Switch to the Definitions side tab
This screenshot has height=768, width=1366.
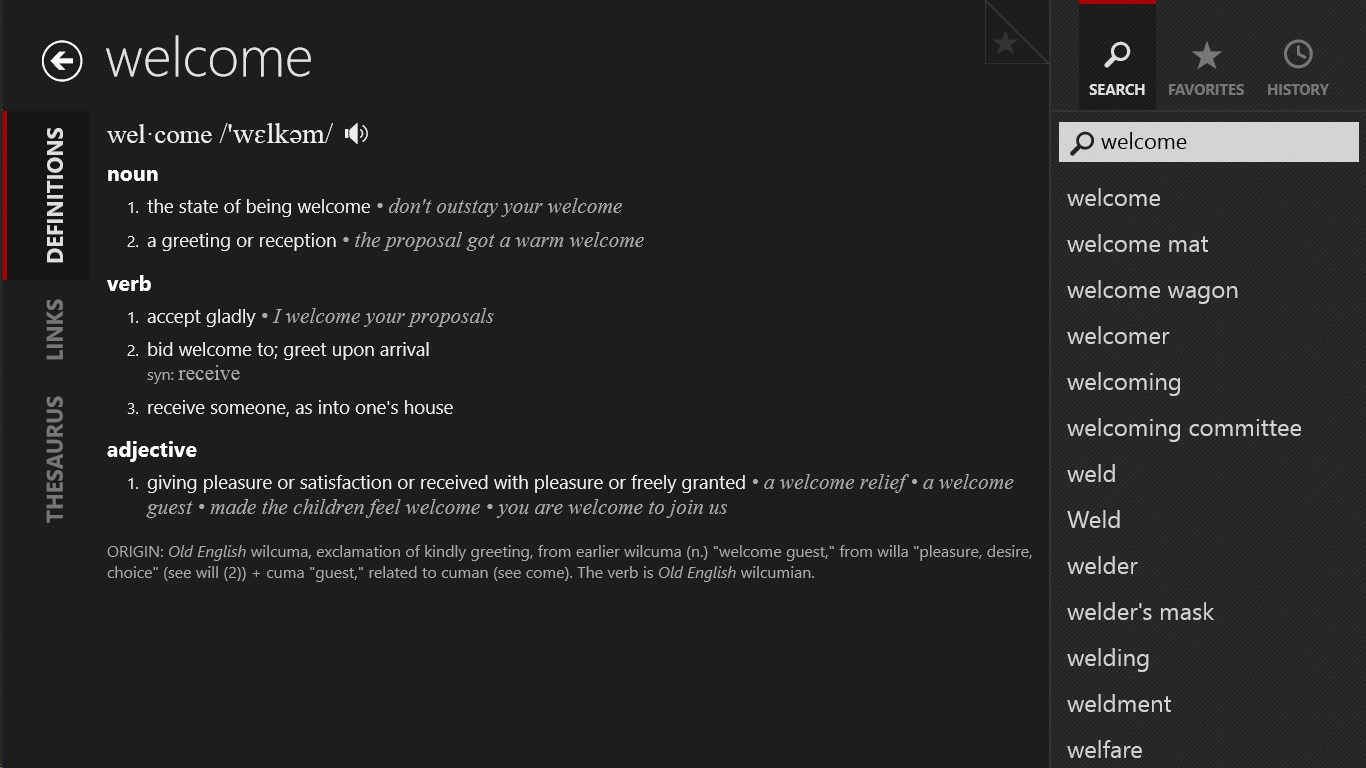(54, 195)
